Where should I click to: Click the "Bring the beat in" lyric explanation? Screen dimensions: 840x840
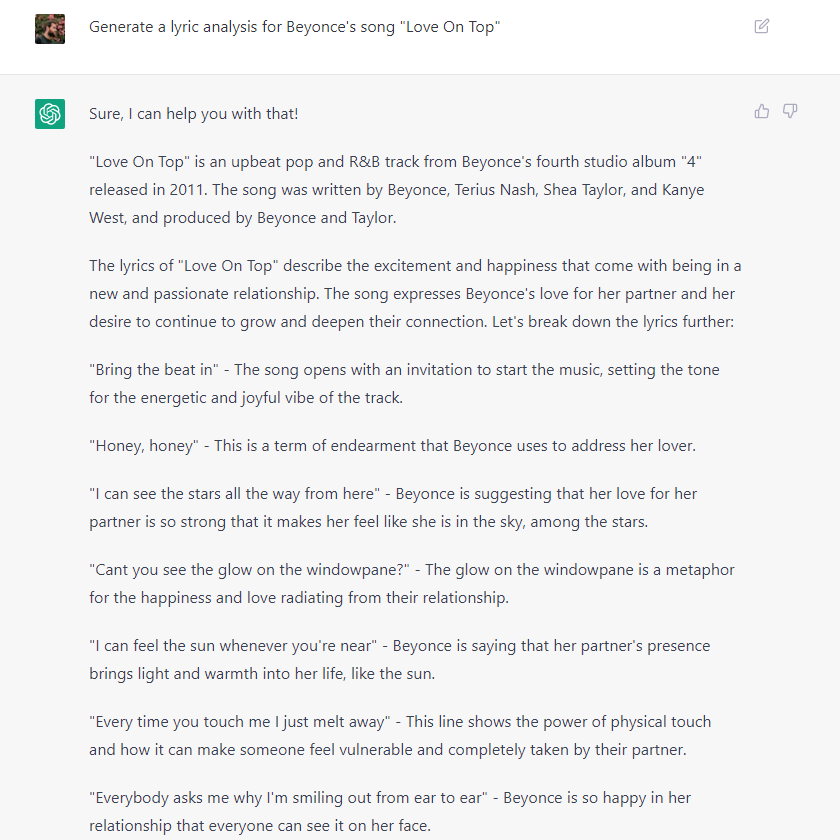coord(404,384)
